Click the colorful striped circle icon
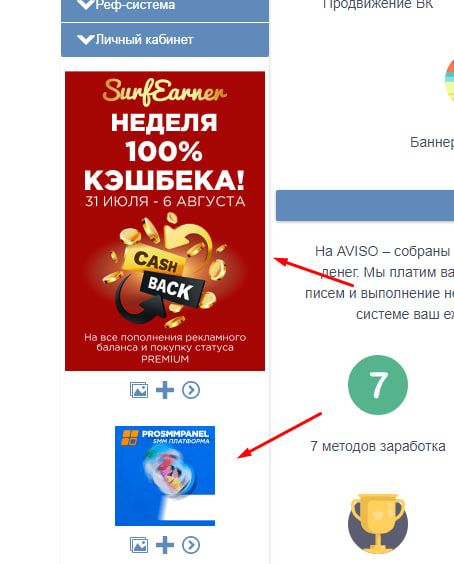 (x=449, y=80)
